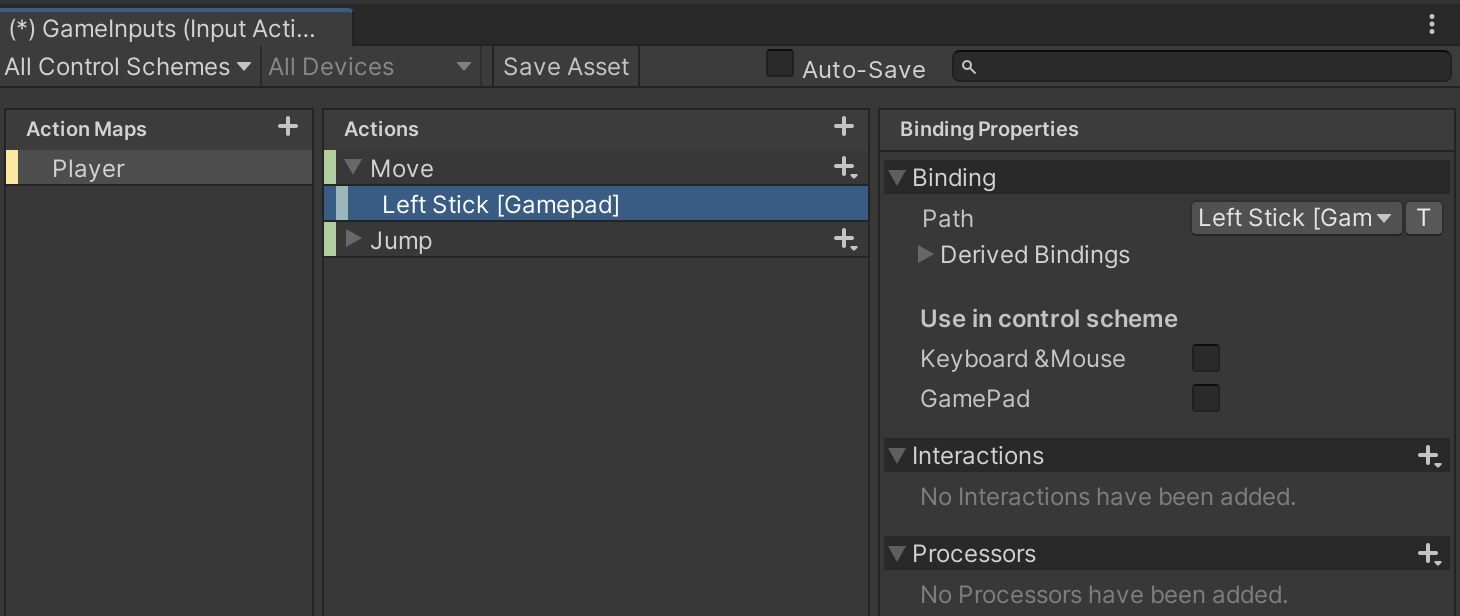
Task: Open the All Control Schemes dropdown
Action: [128, 67]
